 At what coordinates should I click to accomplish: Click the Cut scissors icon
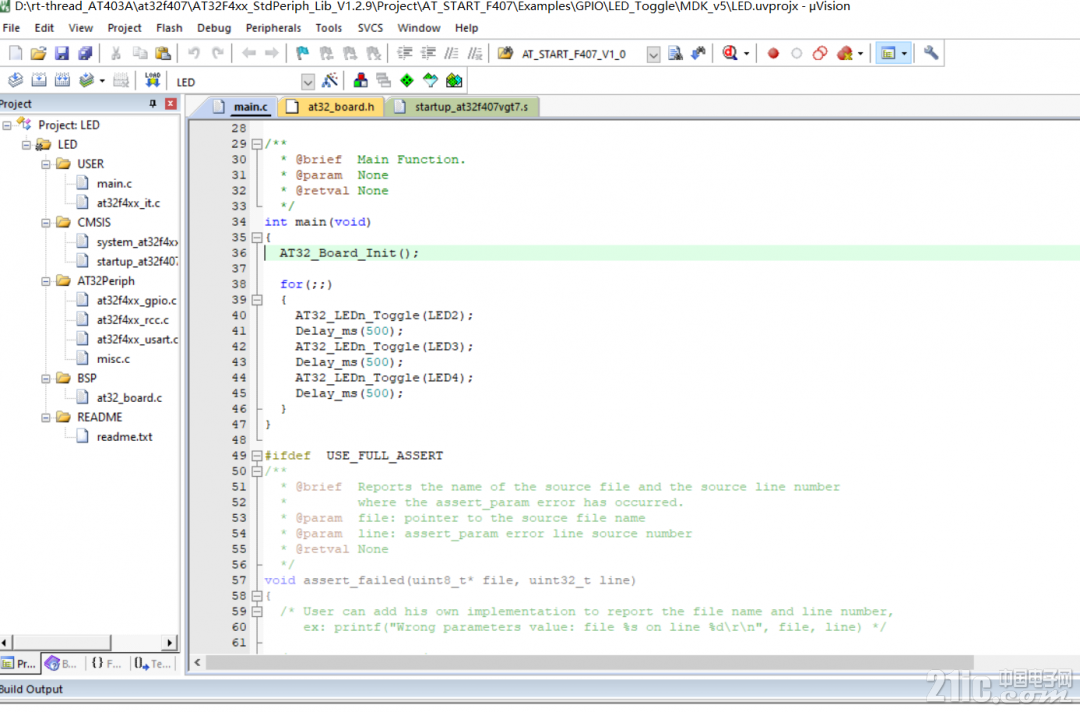(116, 53)
